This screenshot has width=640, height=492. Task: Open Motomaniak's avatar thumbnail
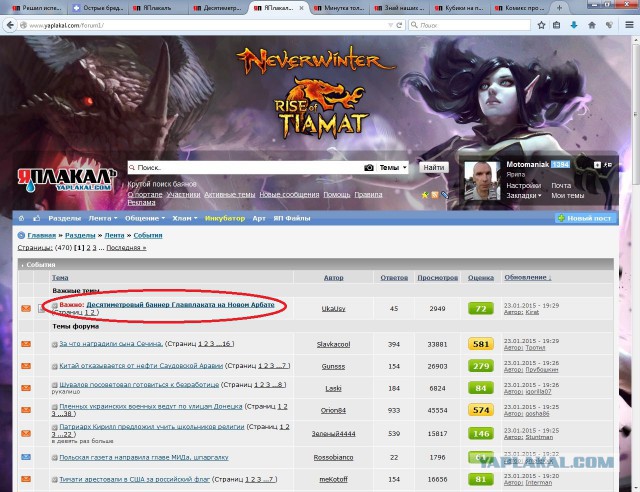click(x=482, y=180)
